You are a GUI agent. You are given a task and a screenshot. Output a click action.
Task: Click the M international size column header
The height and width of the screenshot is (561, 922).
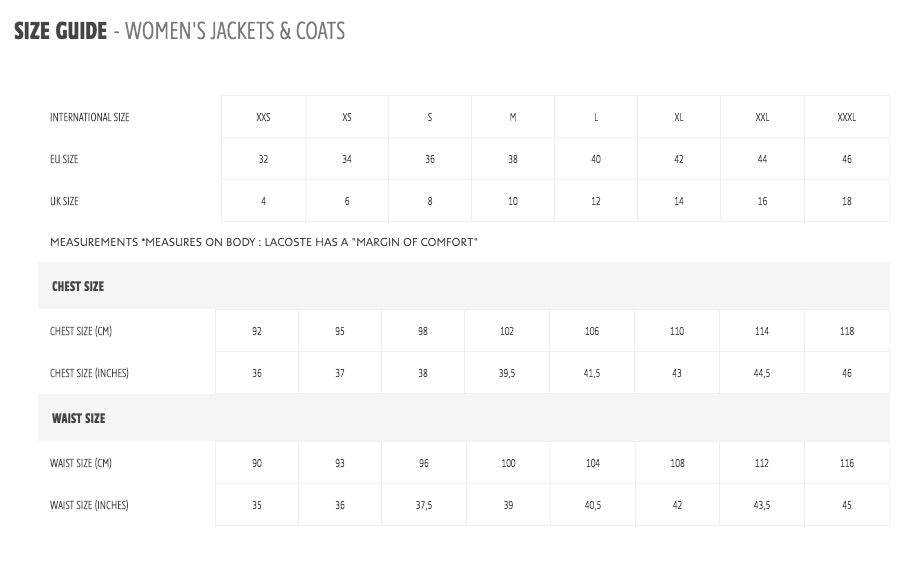pos(513,117)
